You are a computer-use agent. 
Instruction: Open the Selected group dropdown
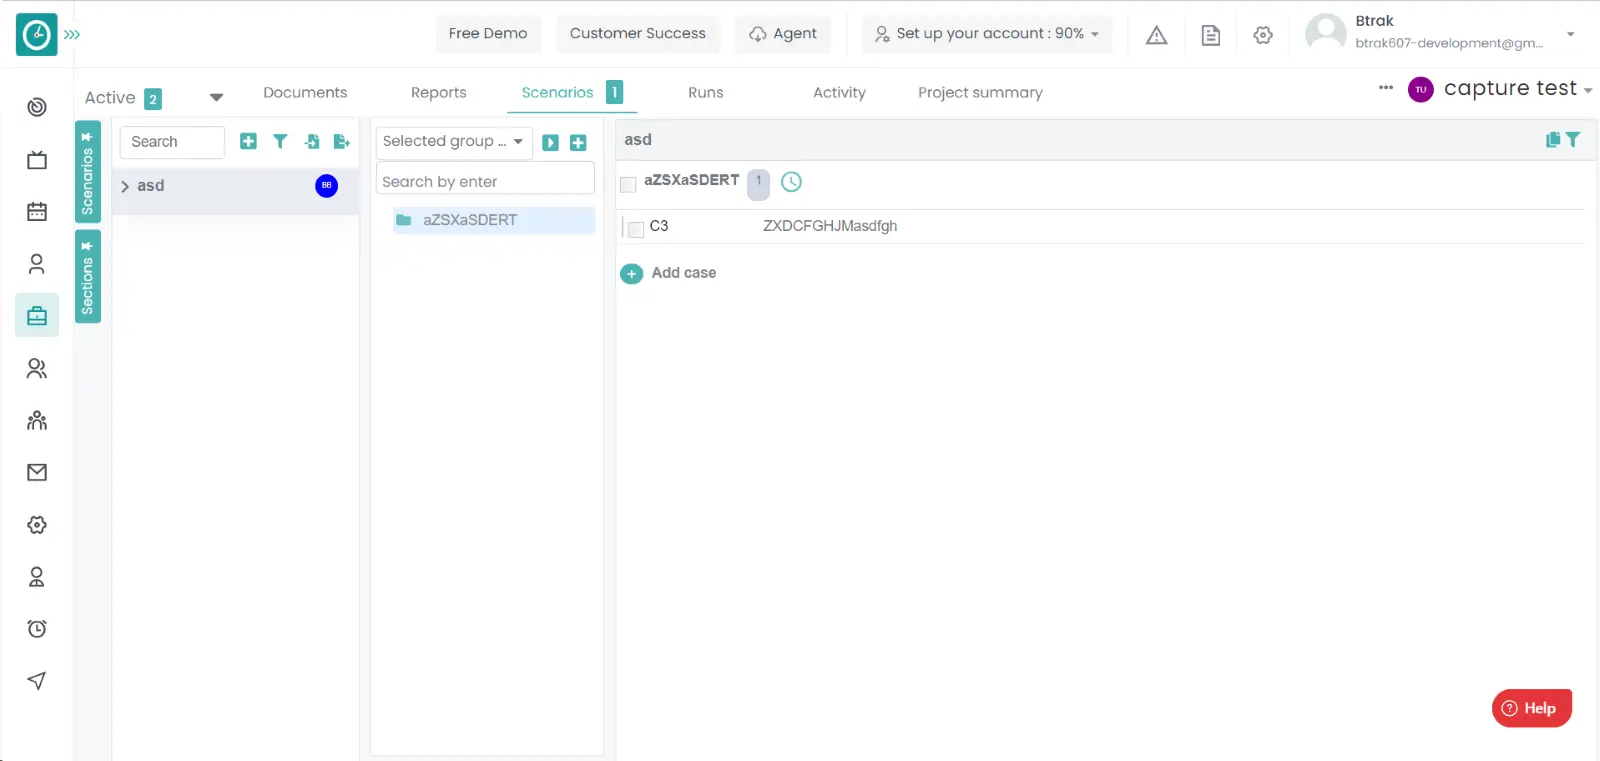coord(453,142)
